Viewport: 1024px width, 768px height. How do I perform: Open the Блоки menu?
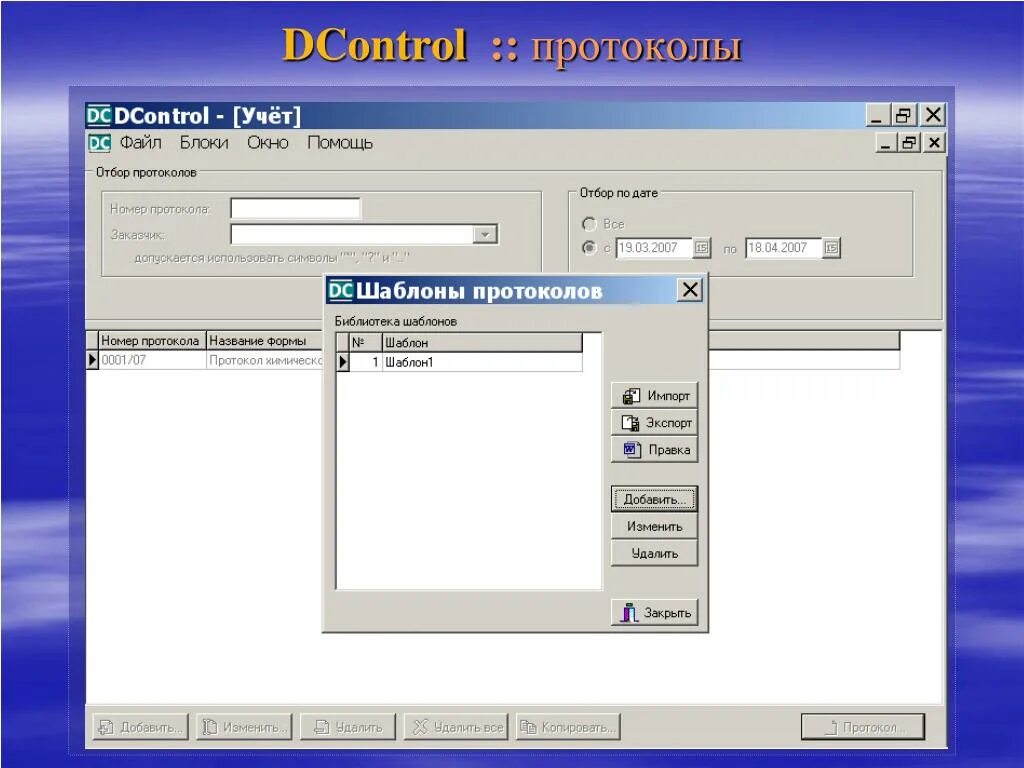point(204,142)
